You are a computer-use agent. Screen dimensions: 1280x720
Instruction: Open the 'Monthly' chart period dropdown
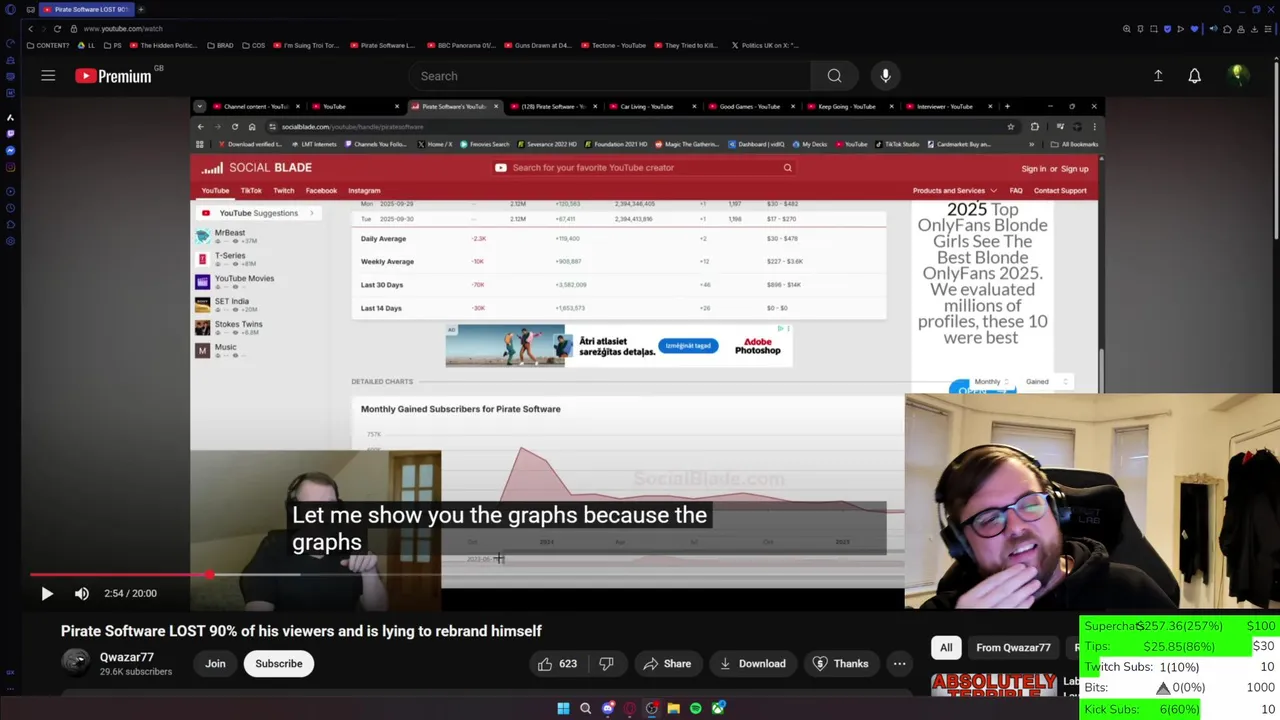pyautogui.click(x=990, y=382)
